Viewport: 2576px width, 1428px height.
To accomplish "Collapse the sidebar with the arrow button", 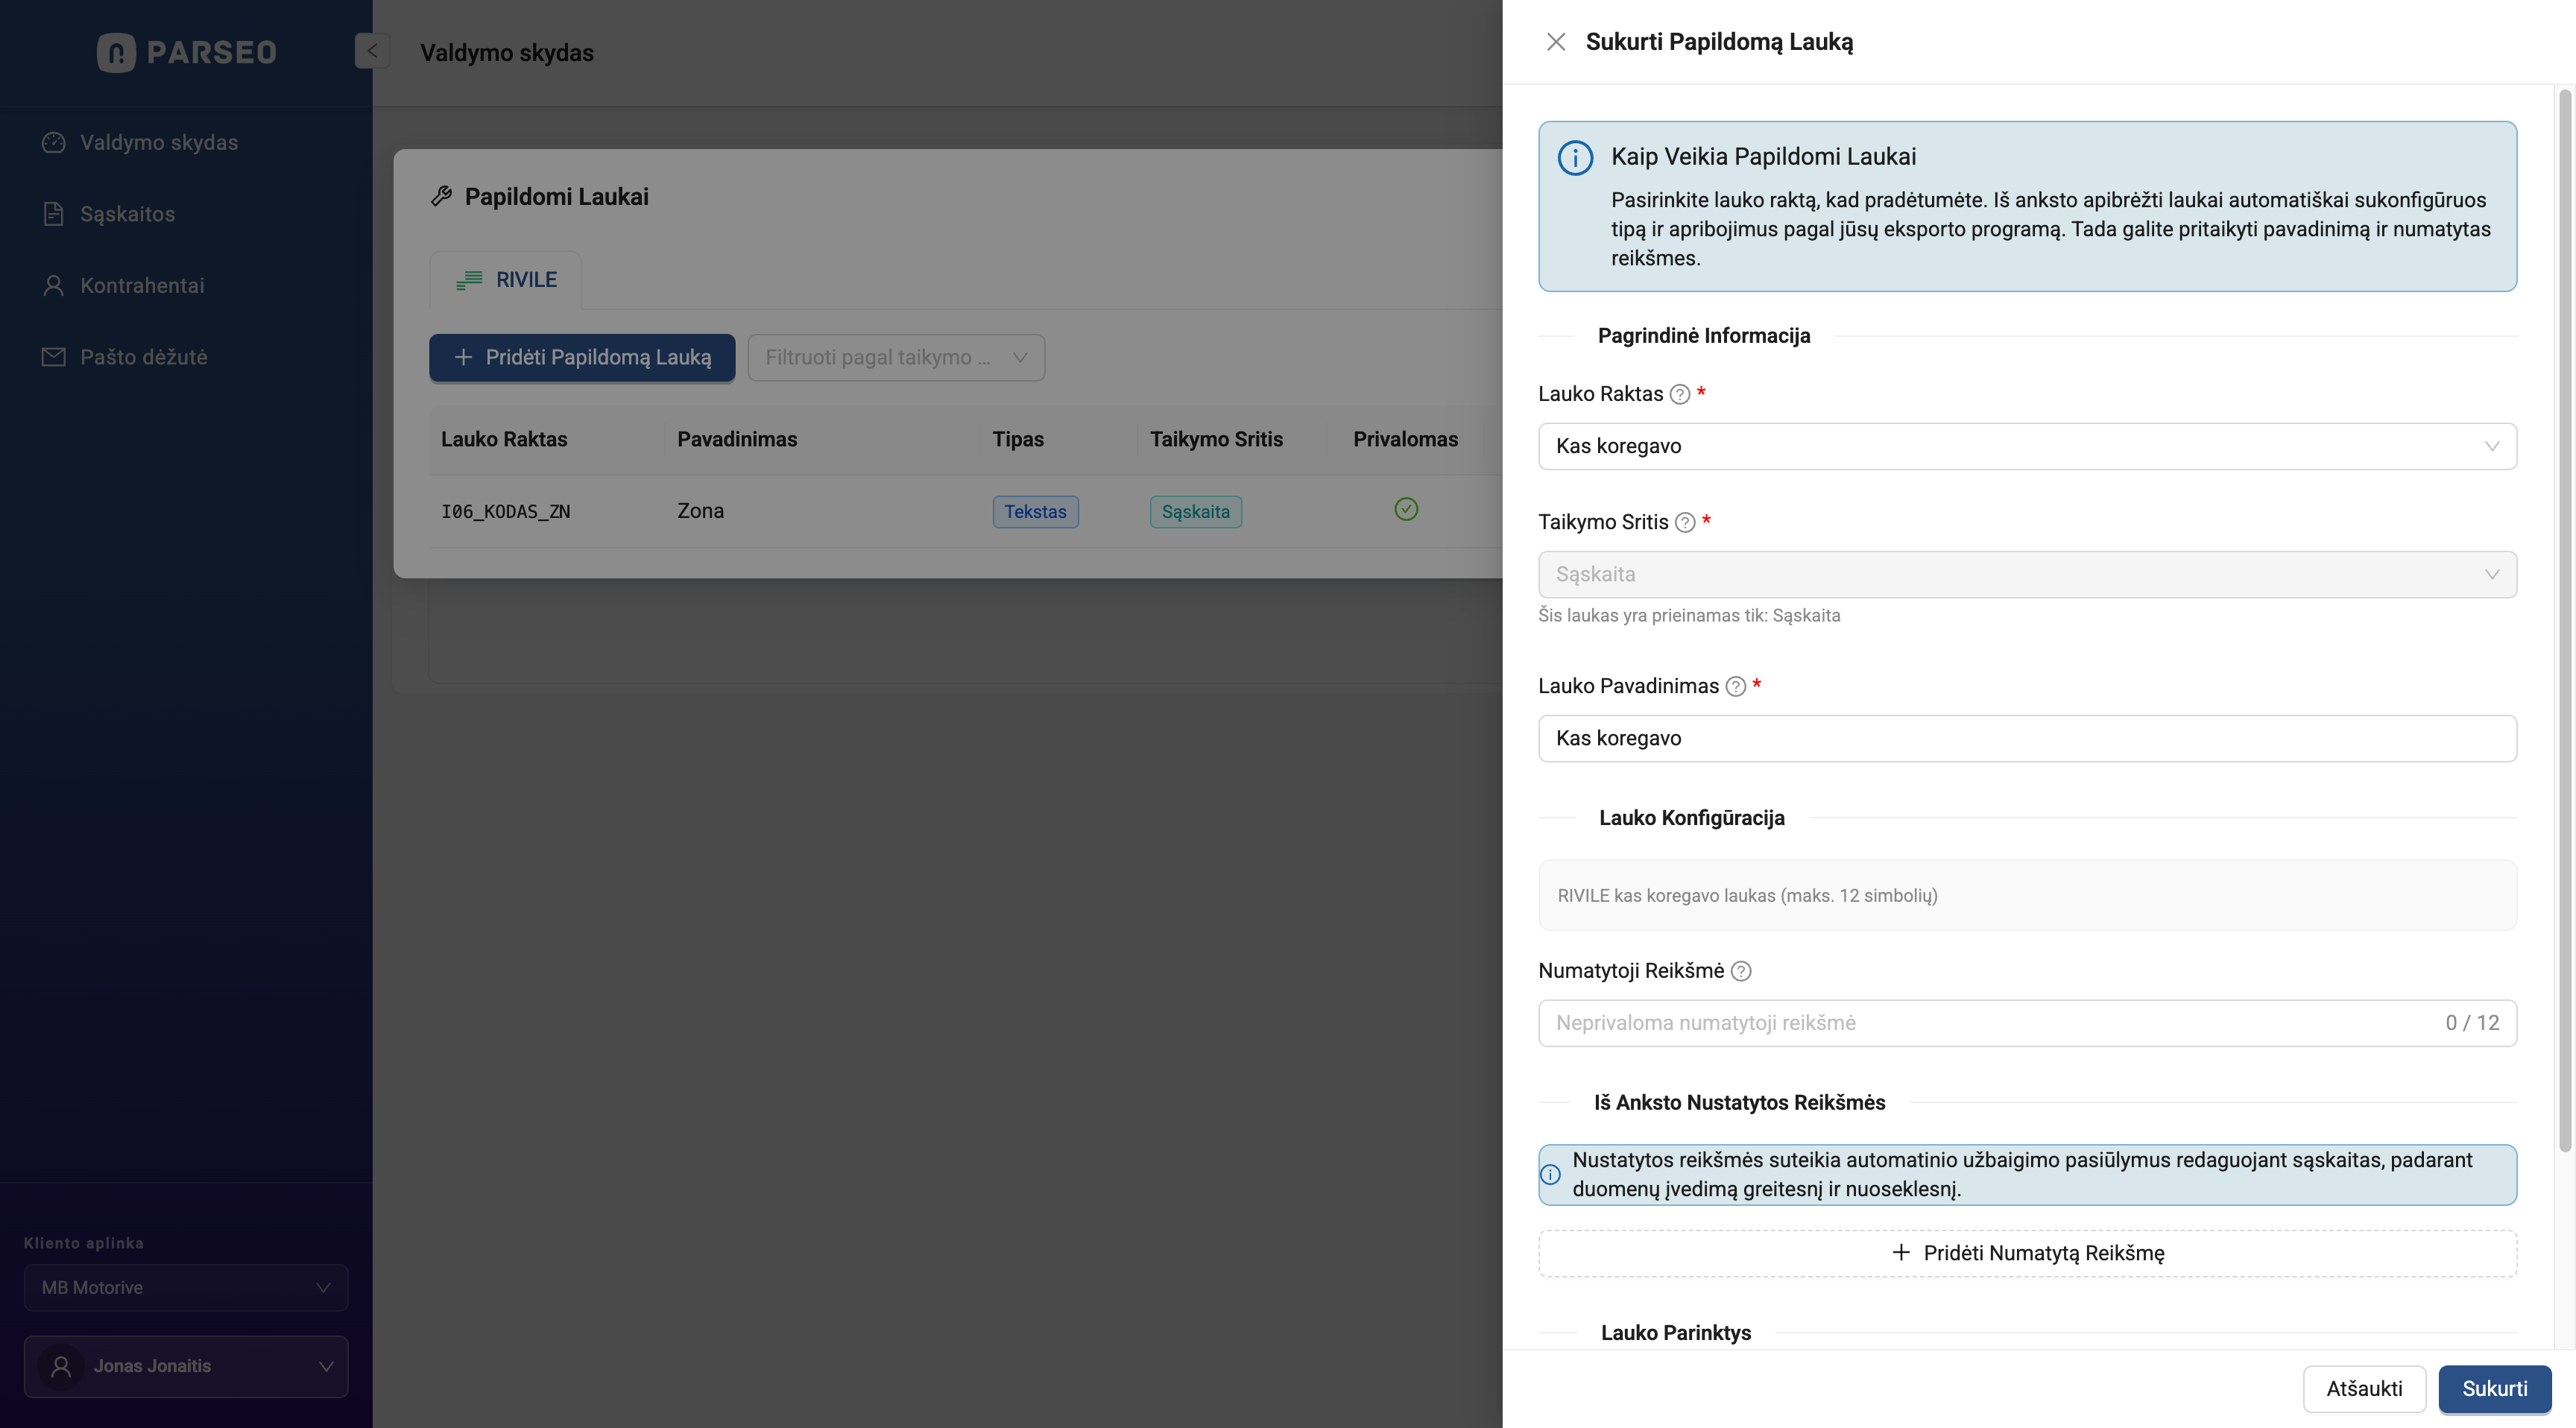I will (371, 51).
